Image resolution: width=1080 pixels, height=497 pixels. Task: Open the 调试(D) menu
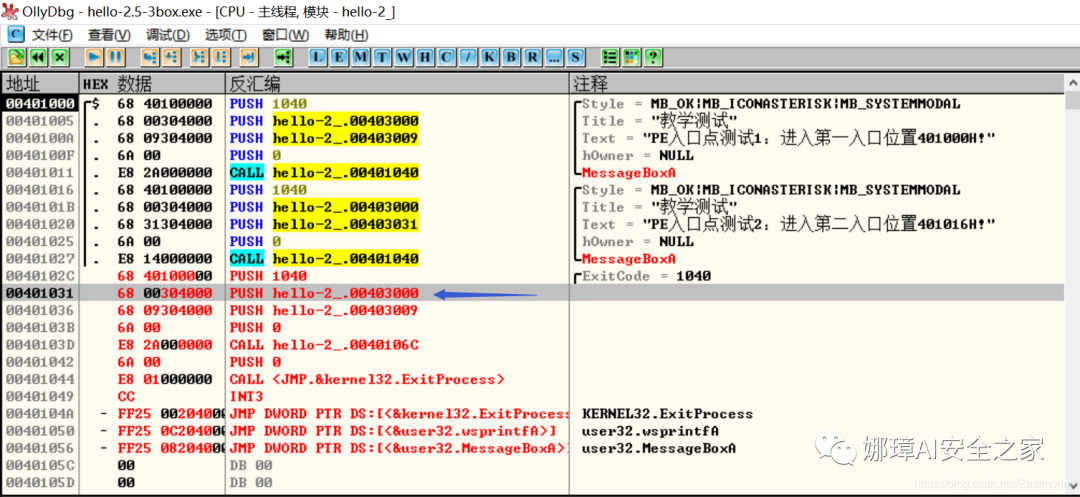[167, 35]
